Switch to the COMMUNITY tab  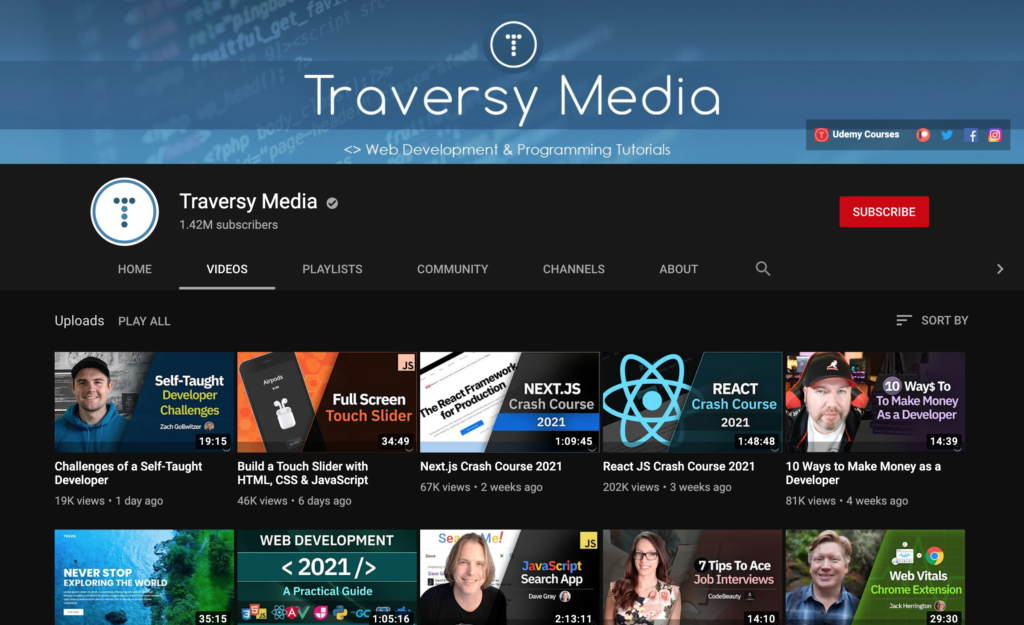click(452, 269)
